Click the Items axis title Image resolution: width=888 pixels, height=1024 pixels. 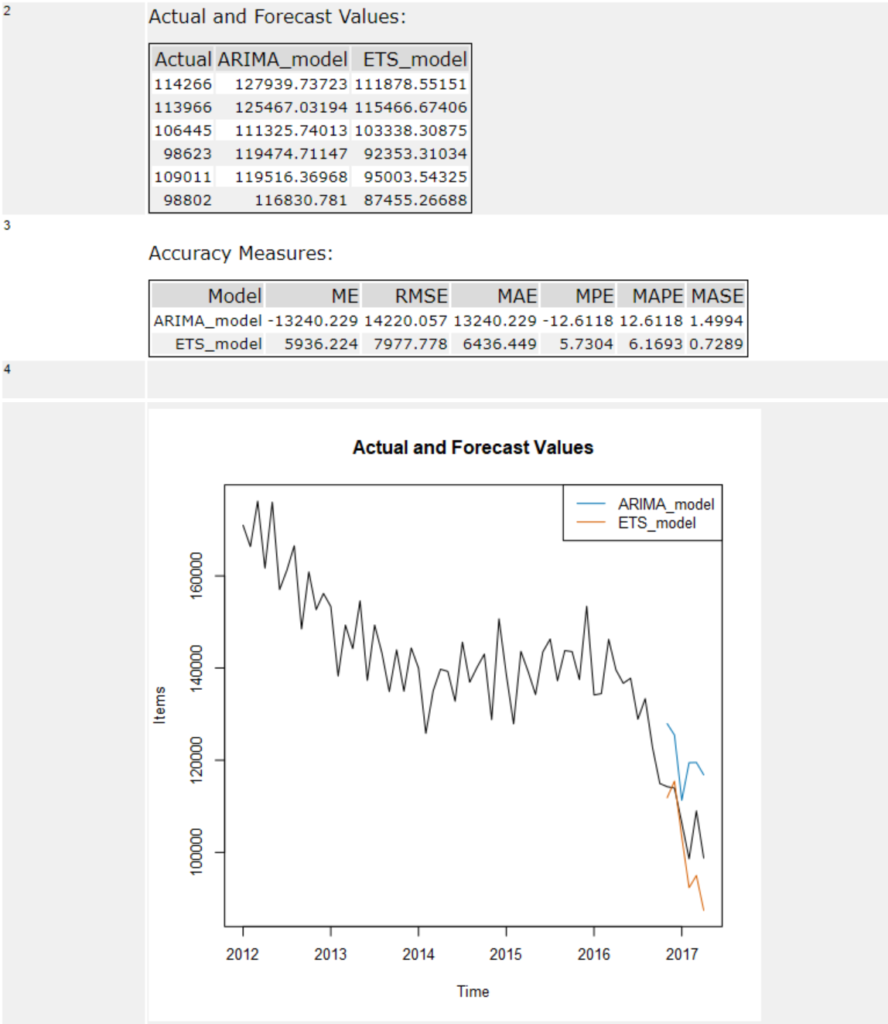(x=160, y=705)
